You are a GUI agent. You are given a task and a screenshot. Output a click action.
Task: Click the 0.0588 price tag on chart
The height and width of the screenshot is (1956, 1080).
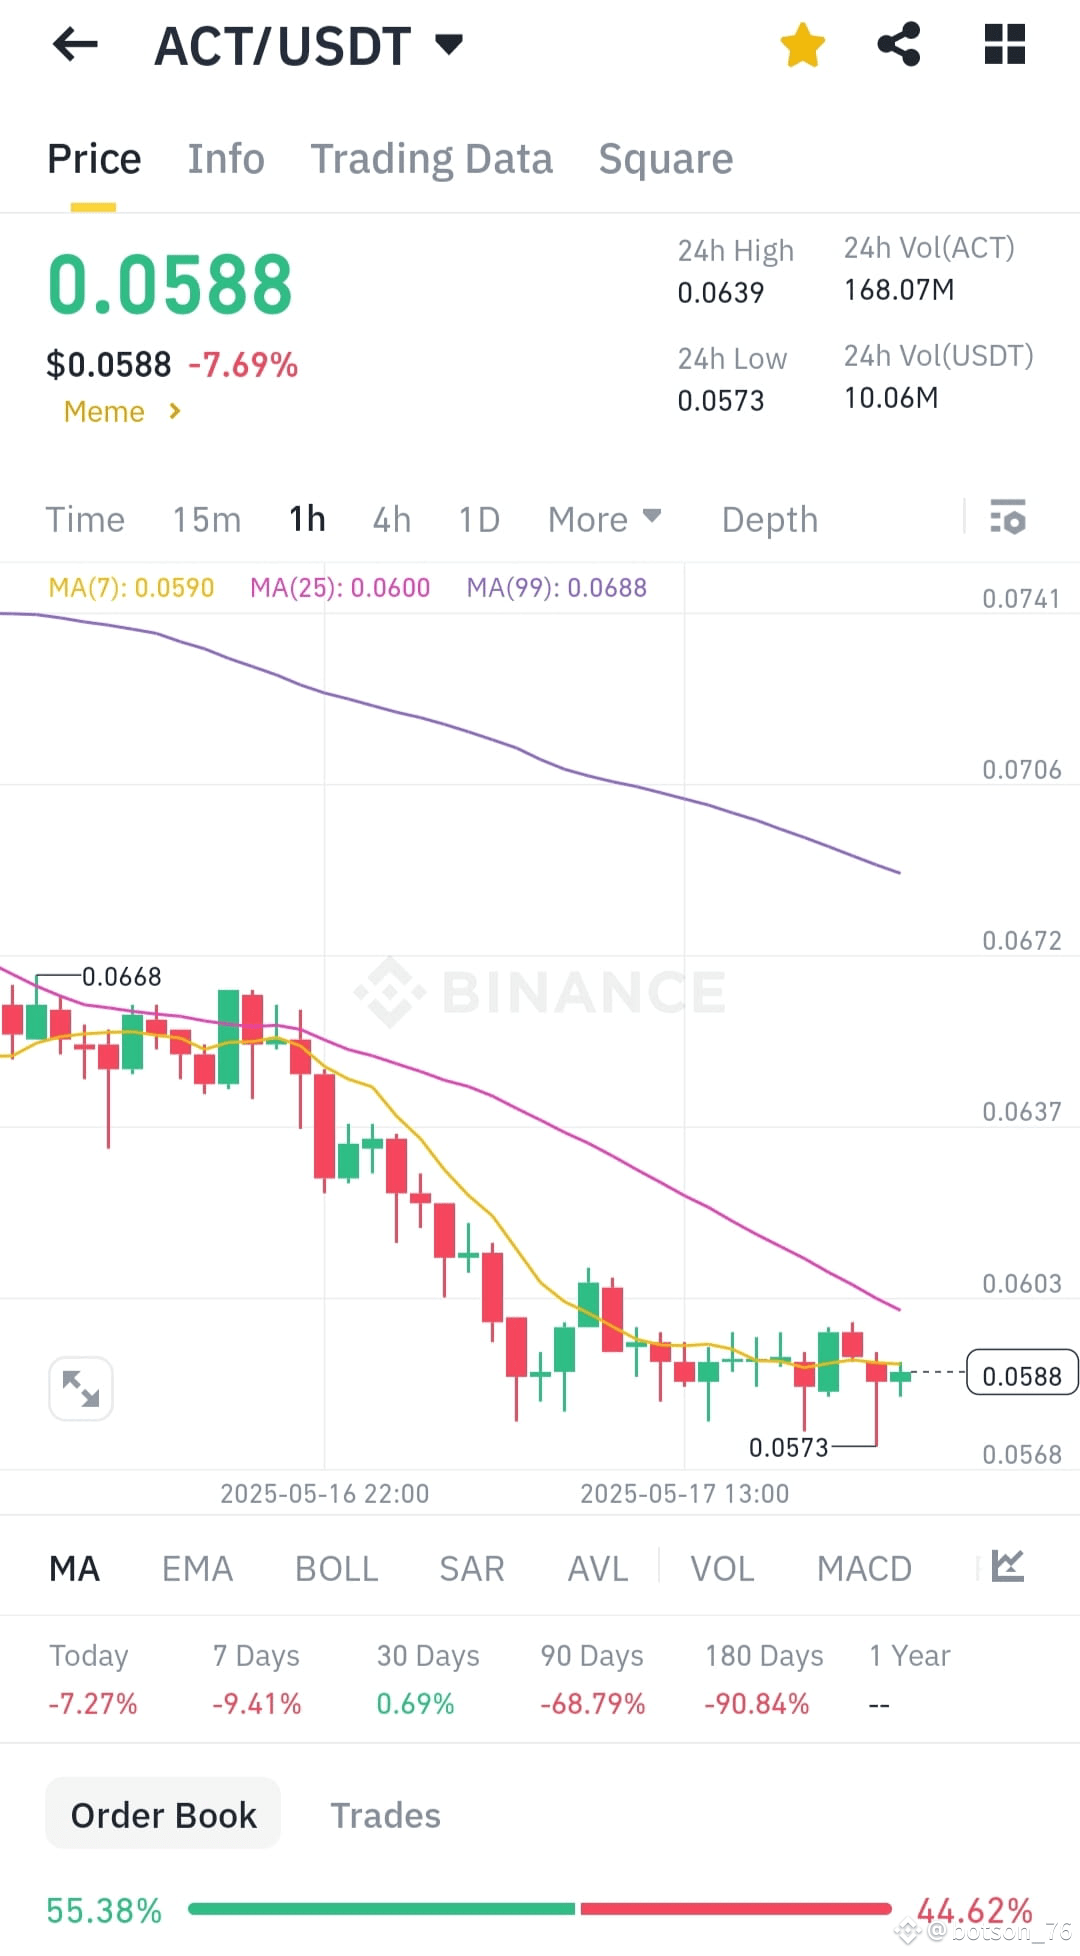click(x=1021, y=1374)
